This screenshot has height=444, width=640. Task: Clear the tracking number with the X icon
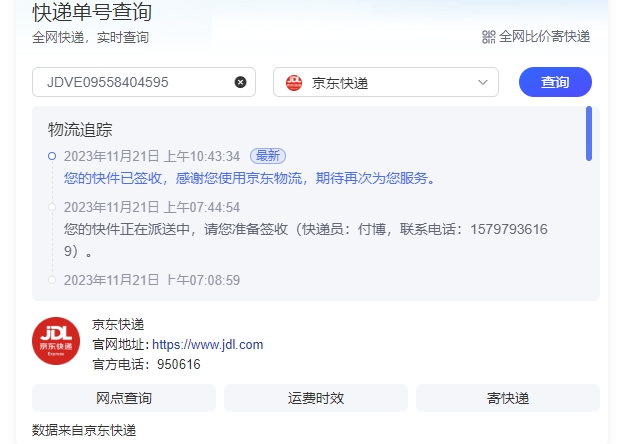[240, 82]
